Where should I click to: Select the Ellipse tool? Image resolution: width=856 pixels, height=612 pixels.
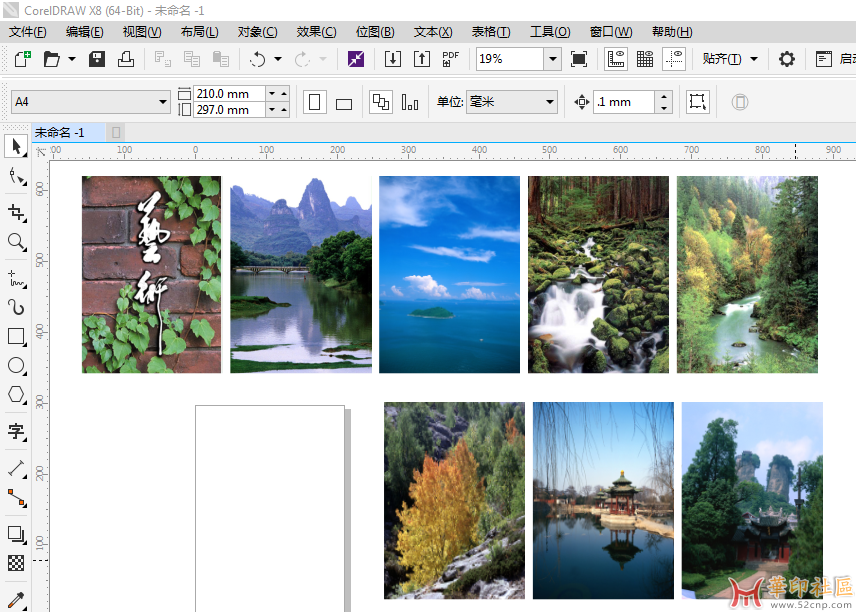tap(17, 366)
